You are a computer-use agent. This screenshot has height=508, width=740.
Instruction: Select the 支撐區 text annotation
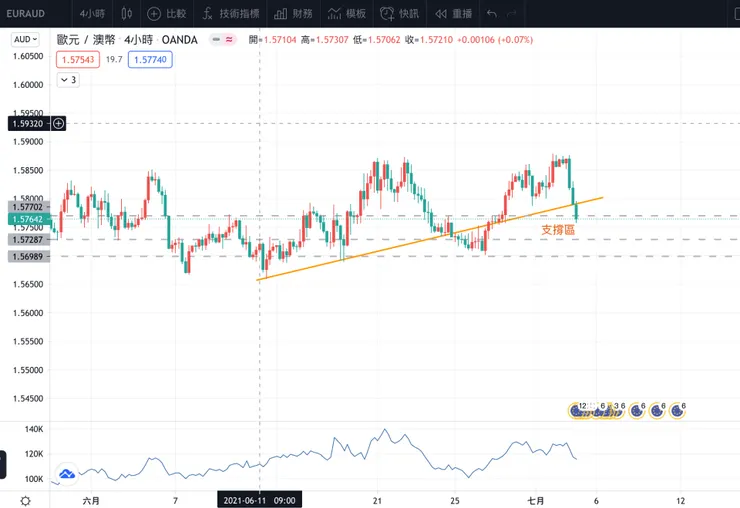(558, 230)
